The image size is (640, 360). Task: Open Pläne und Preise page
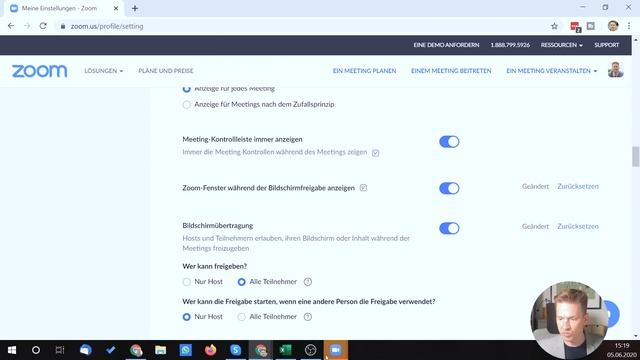click(x=166, y=71)
